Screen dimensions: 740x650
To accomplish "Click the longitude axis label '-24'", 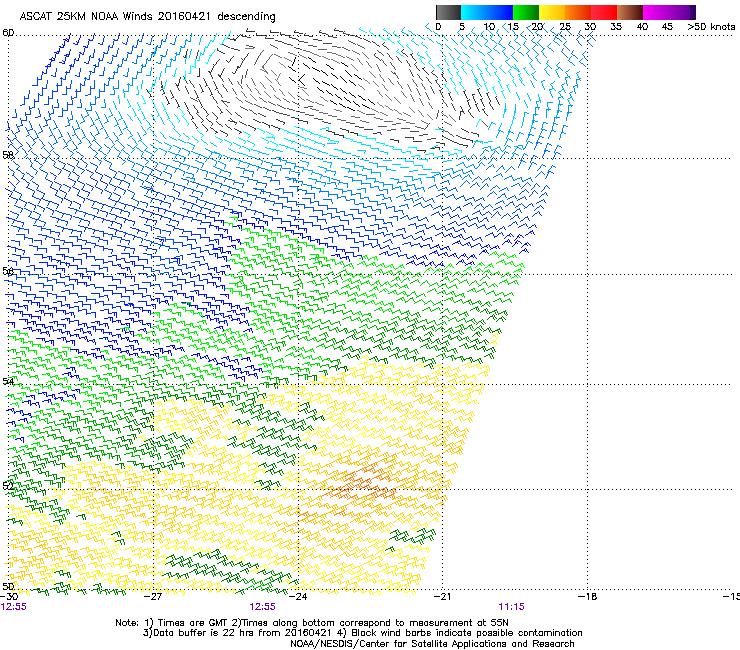I will [x=298, y=596].
